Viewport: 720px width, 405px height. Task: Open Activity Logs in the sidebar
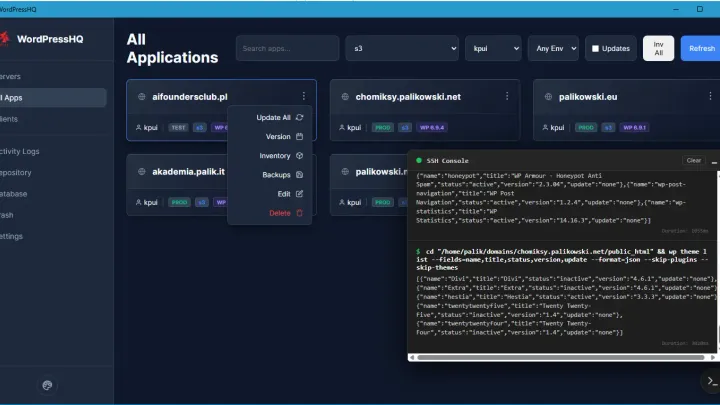tap(53, 151)
